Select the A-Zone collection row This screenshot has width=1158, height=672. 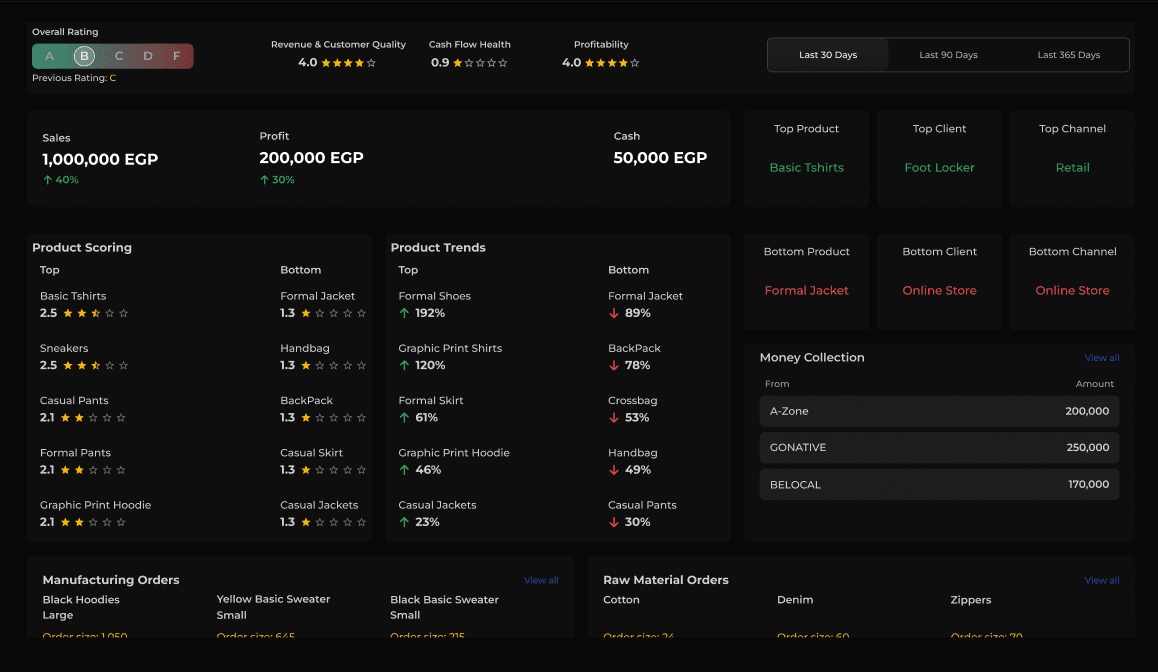click(939, 411)
